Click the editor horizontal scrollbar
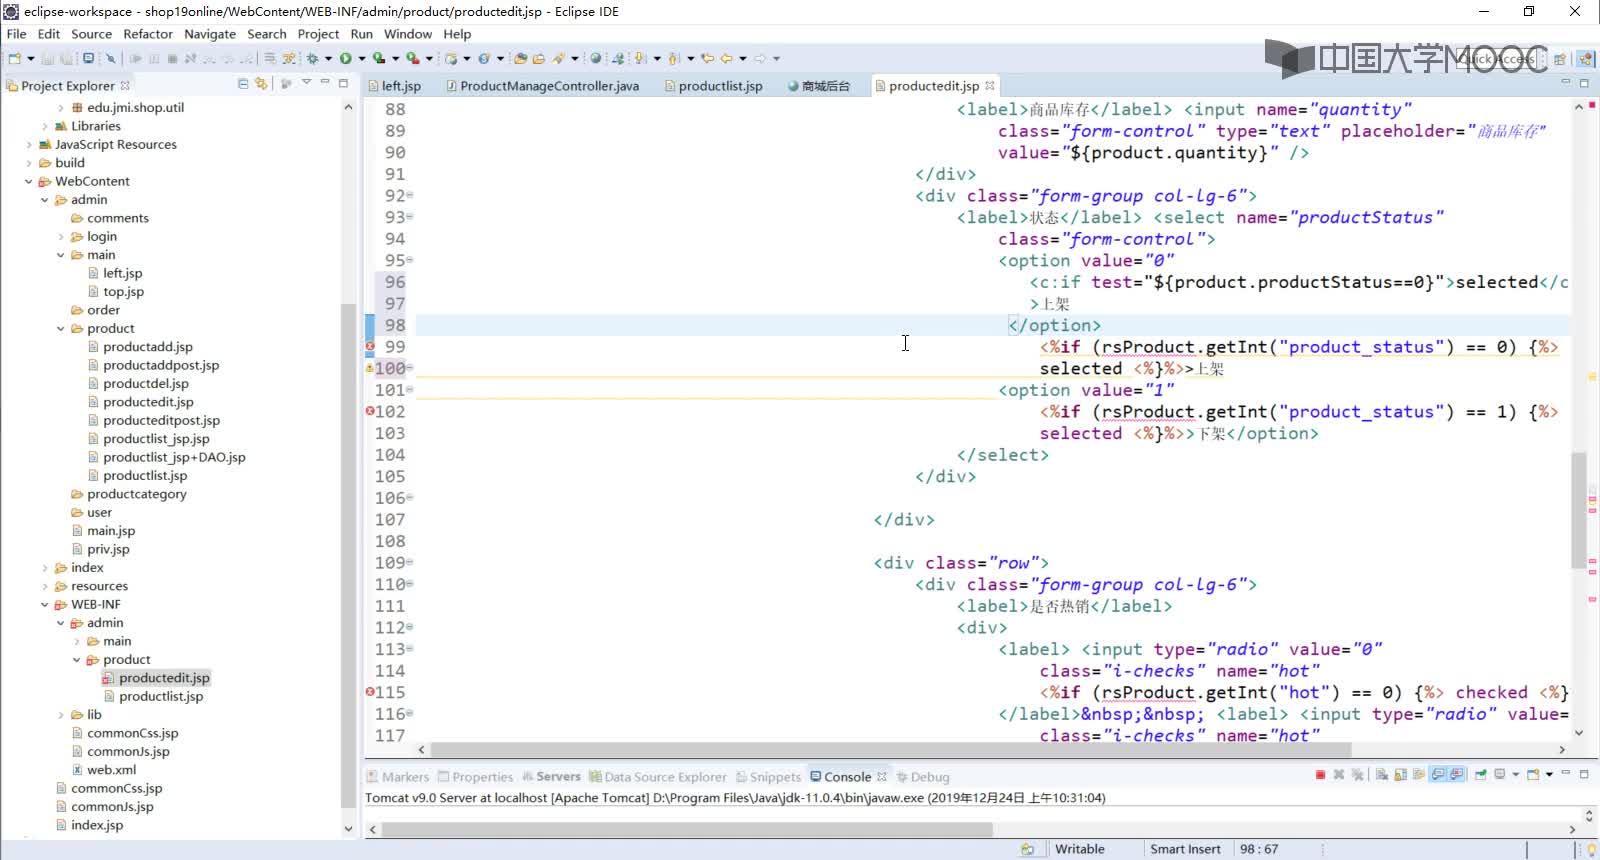This screenshot has width=1600, height=860. click(x=890, y=749)
